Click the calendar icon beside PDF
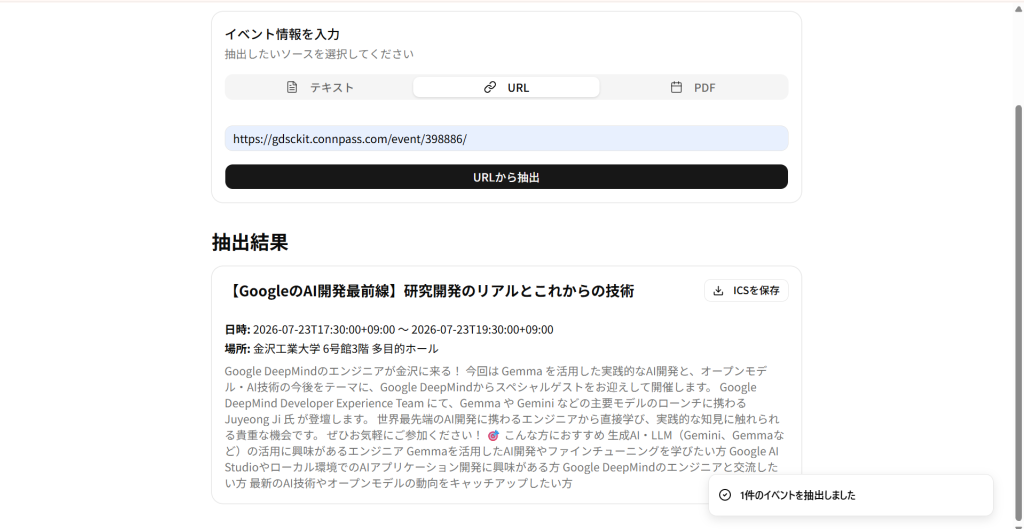The image size is (1024, 529). (677, 87)
